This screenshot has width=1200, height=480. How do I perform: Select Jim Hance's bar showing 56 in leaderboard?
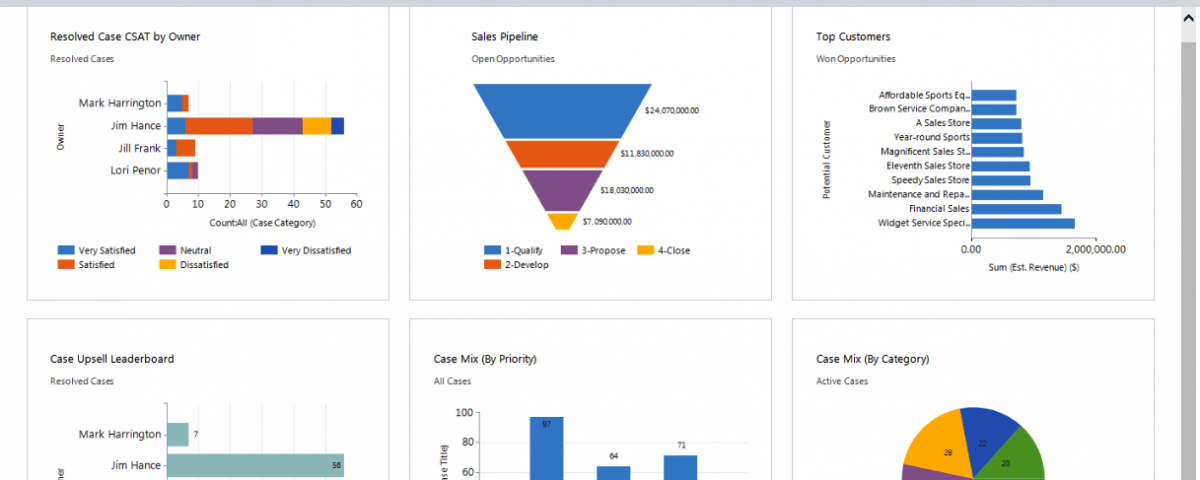[255, 465]
